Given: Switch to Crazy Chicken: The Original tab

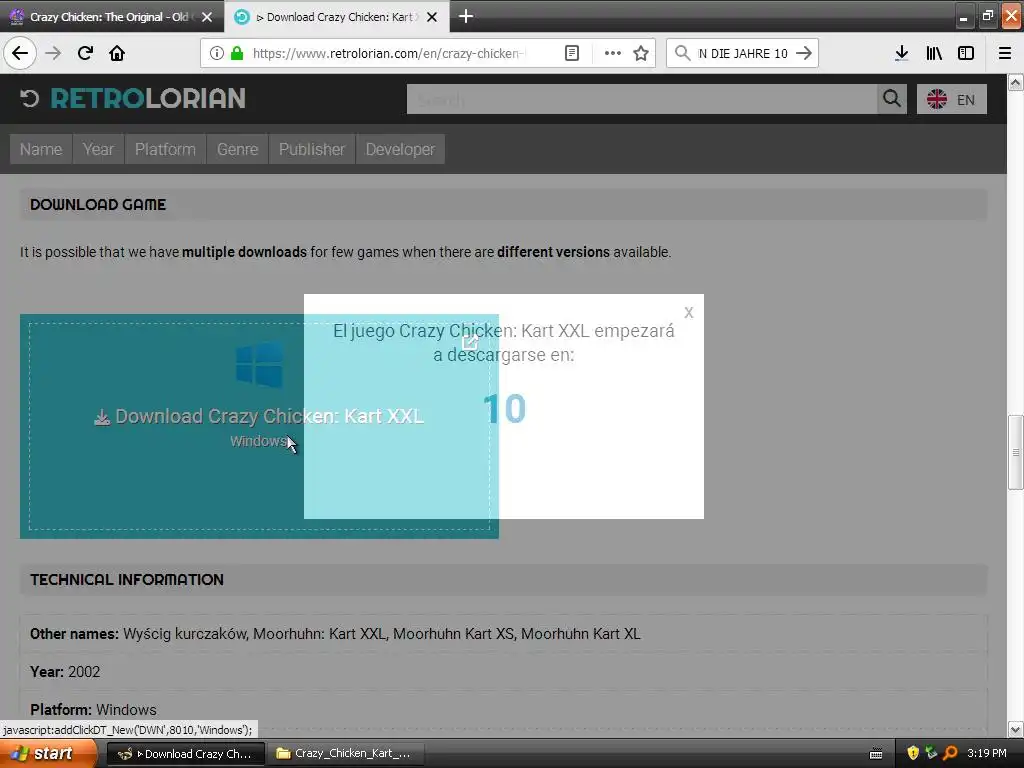Looking at the screenshot, I should click(x=108, y=17).
